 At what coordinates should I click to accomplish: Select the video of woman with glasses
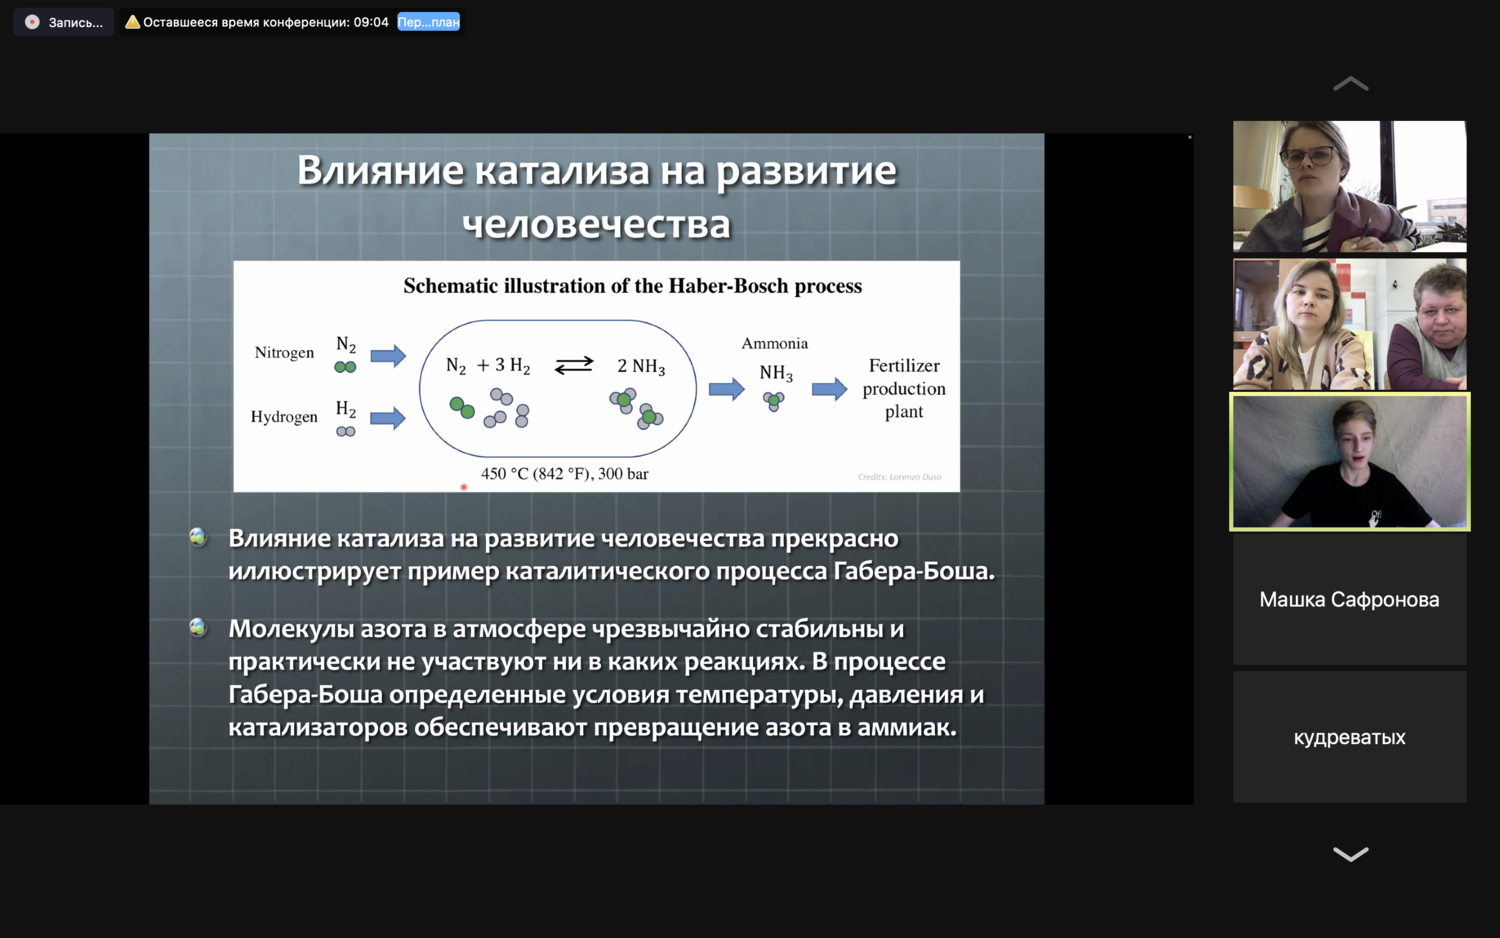click(x=1349, y=186)
